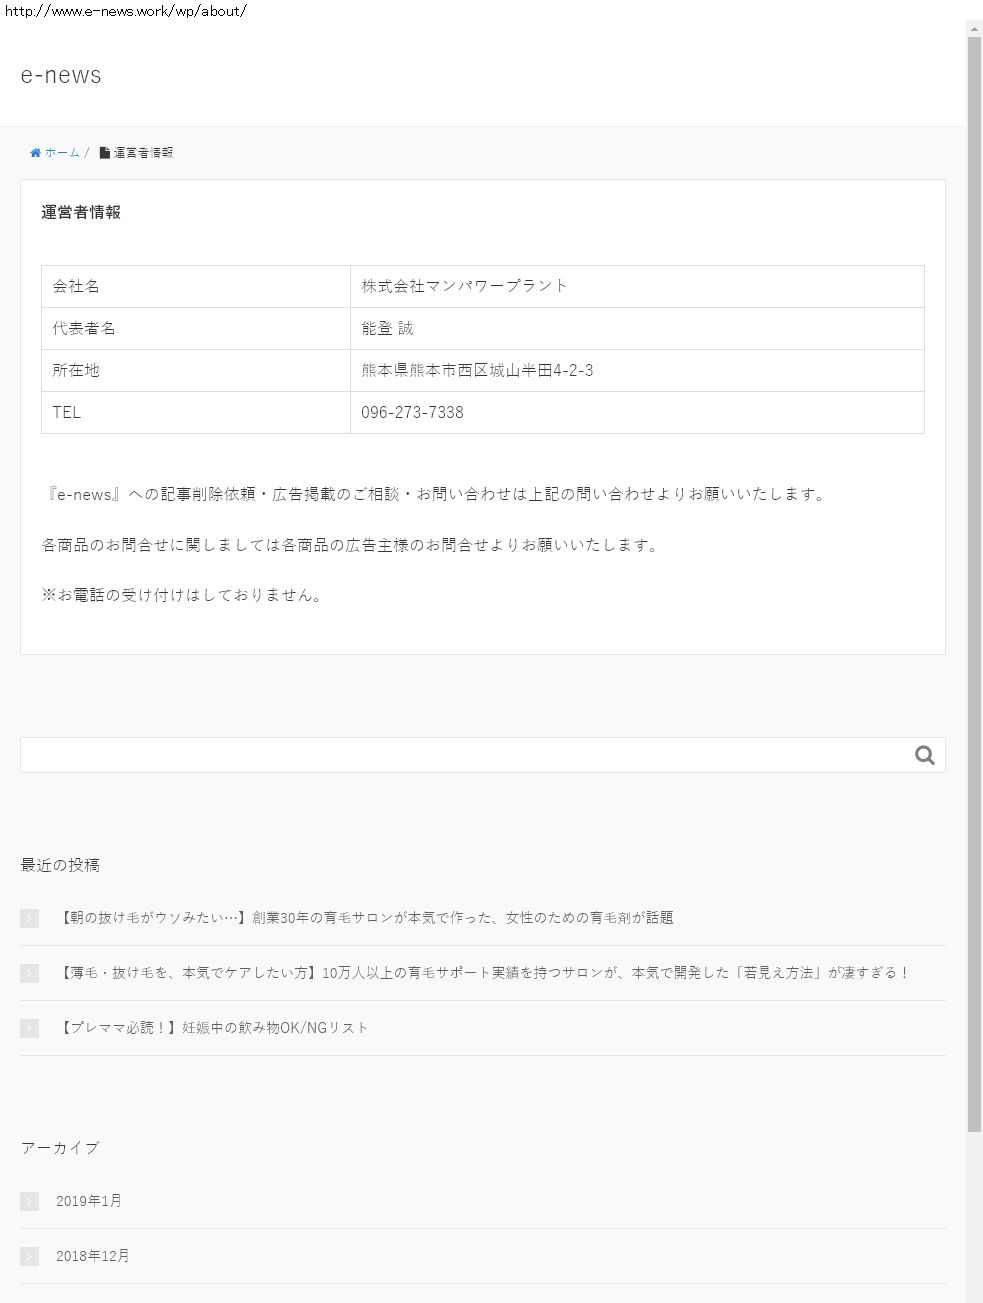Screen dimensions: 983x1303
Task: Click the paragraph about 各商品のお問合せ
Action: coord(351,545)
